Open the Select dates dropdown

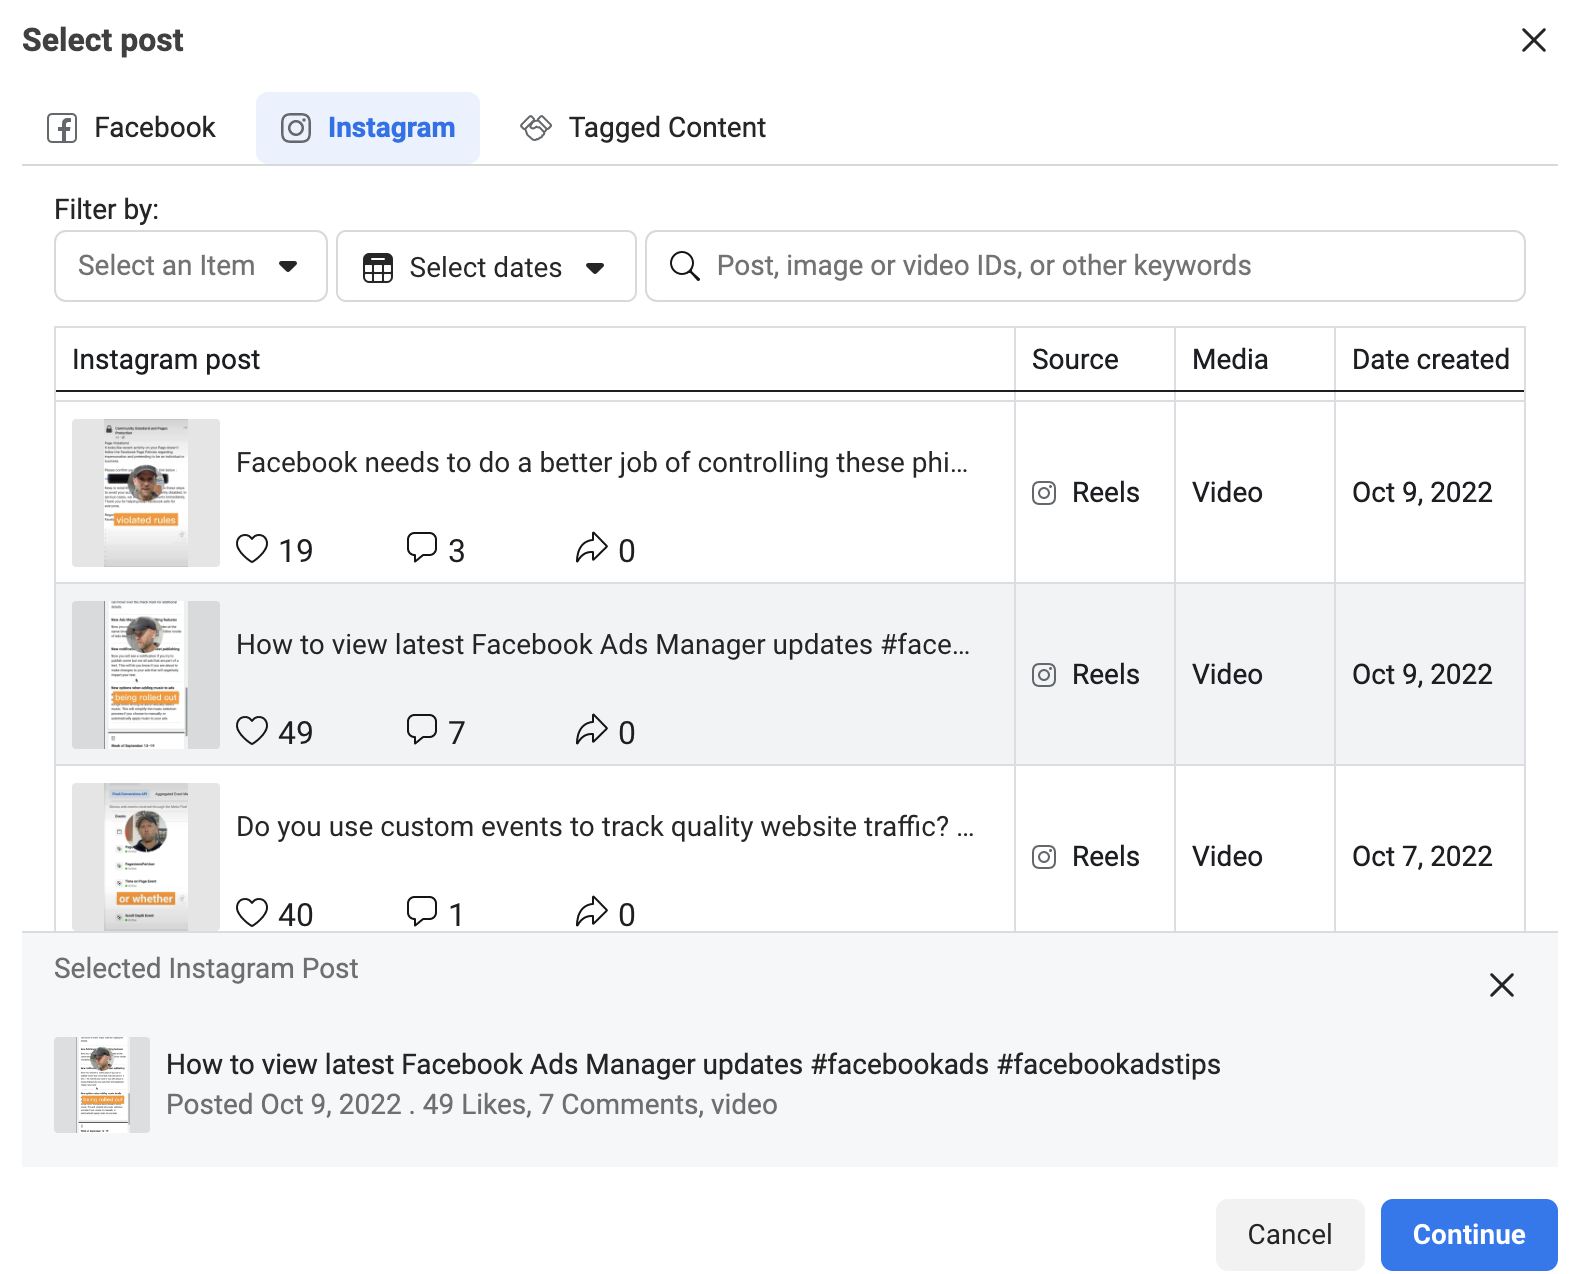pos(486,266)
